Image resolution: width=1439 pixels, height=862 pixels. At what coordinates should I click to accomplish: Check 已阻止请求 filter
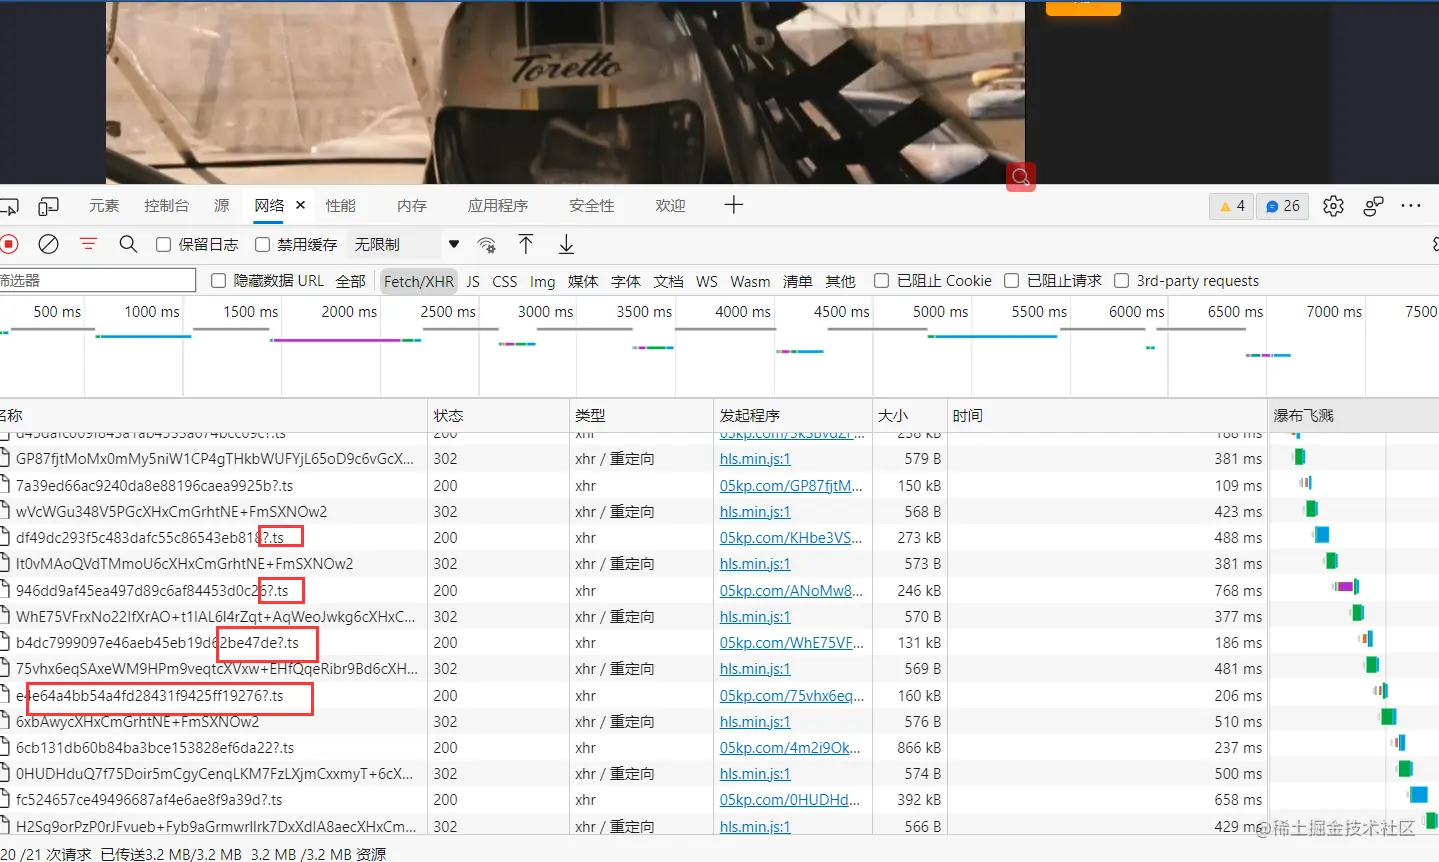(x=1011, y=281)
